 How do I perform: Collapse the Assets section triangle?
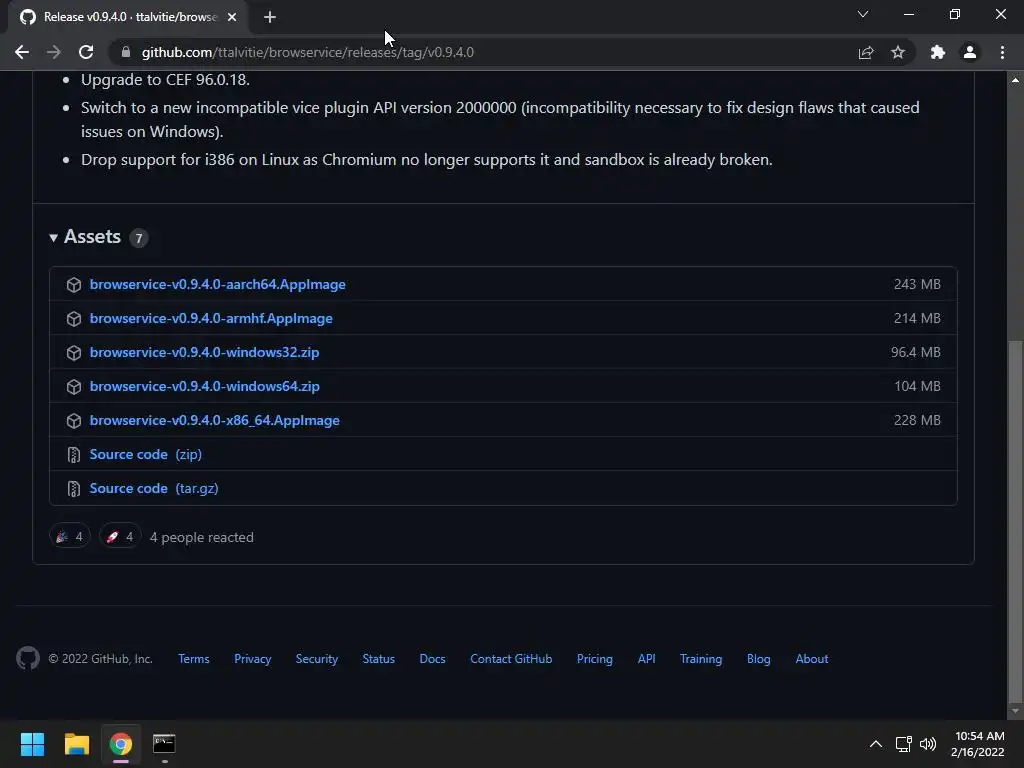54,238
